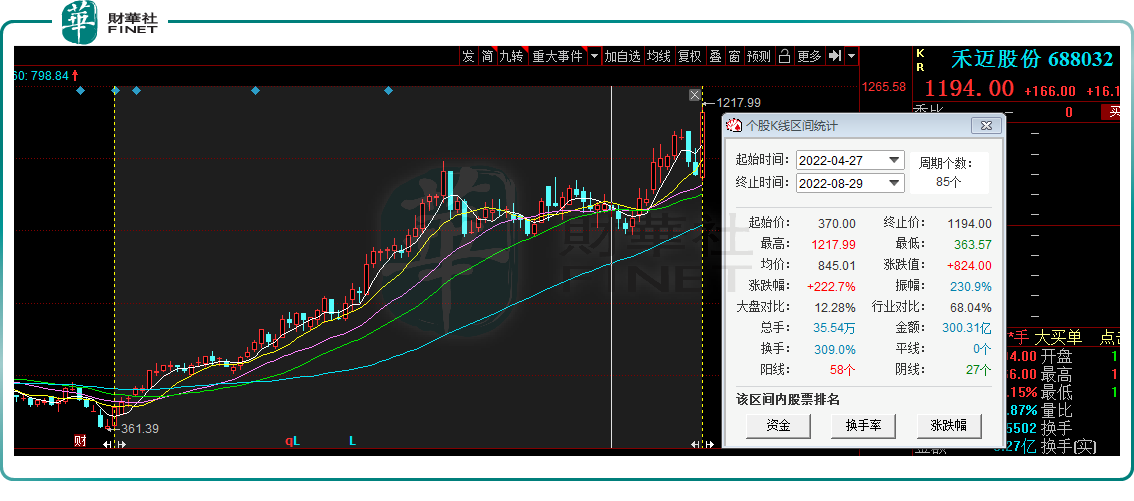Click the red qL marker below chart
Image resolution: width=1134 pixels, height=501 pixels.
coord(292,440)
